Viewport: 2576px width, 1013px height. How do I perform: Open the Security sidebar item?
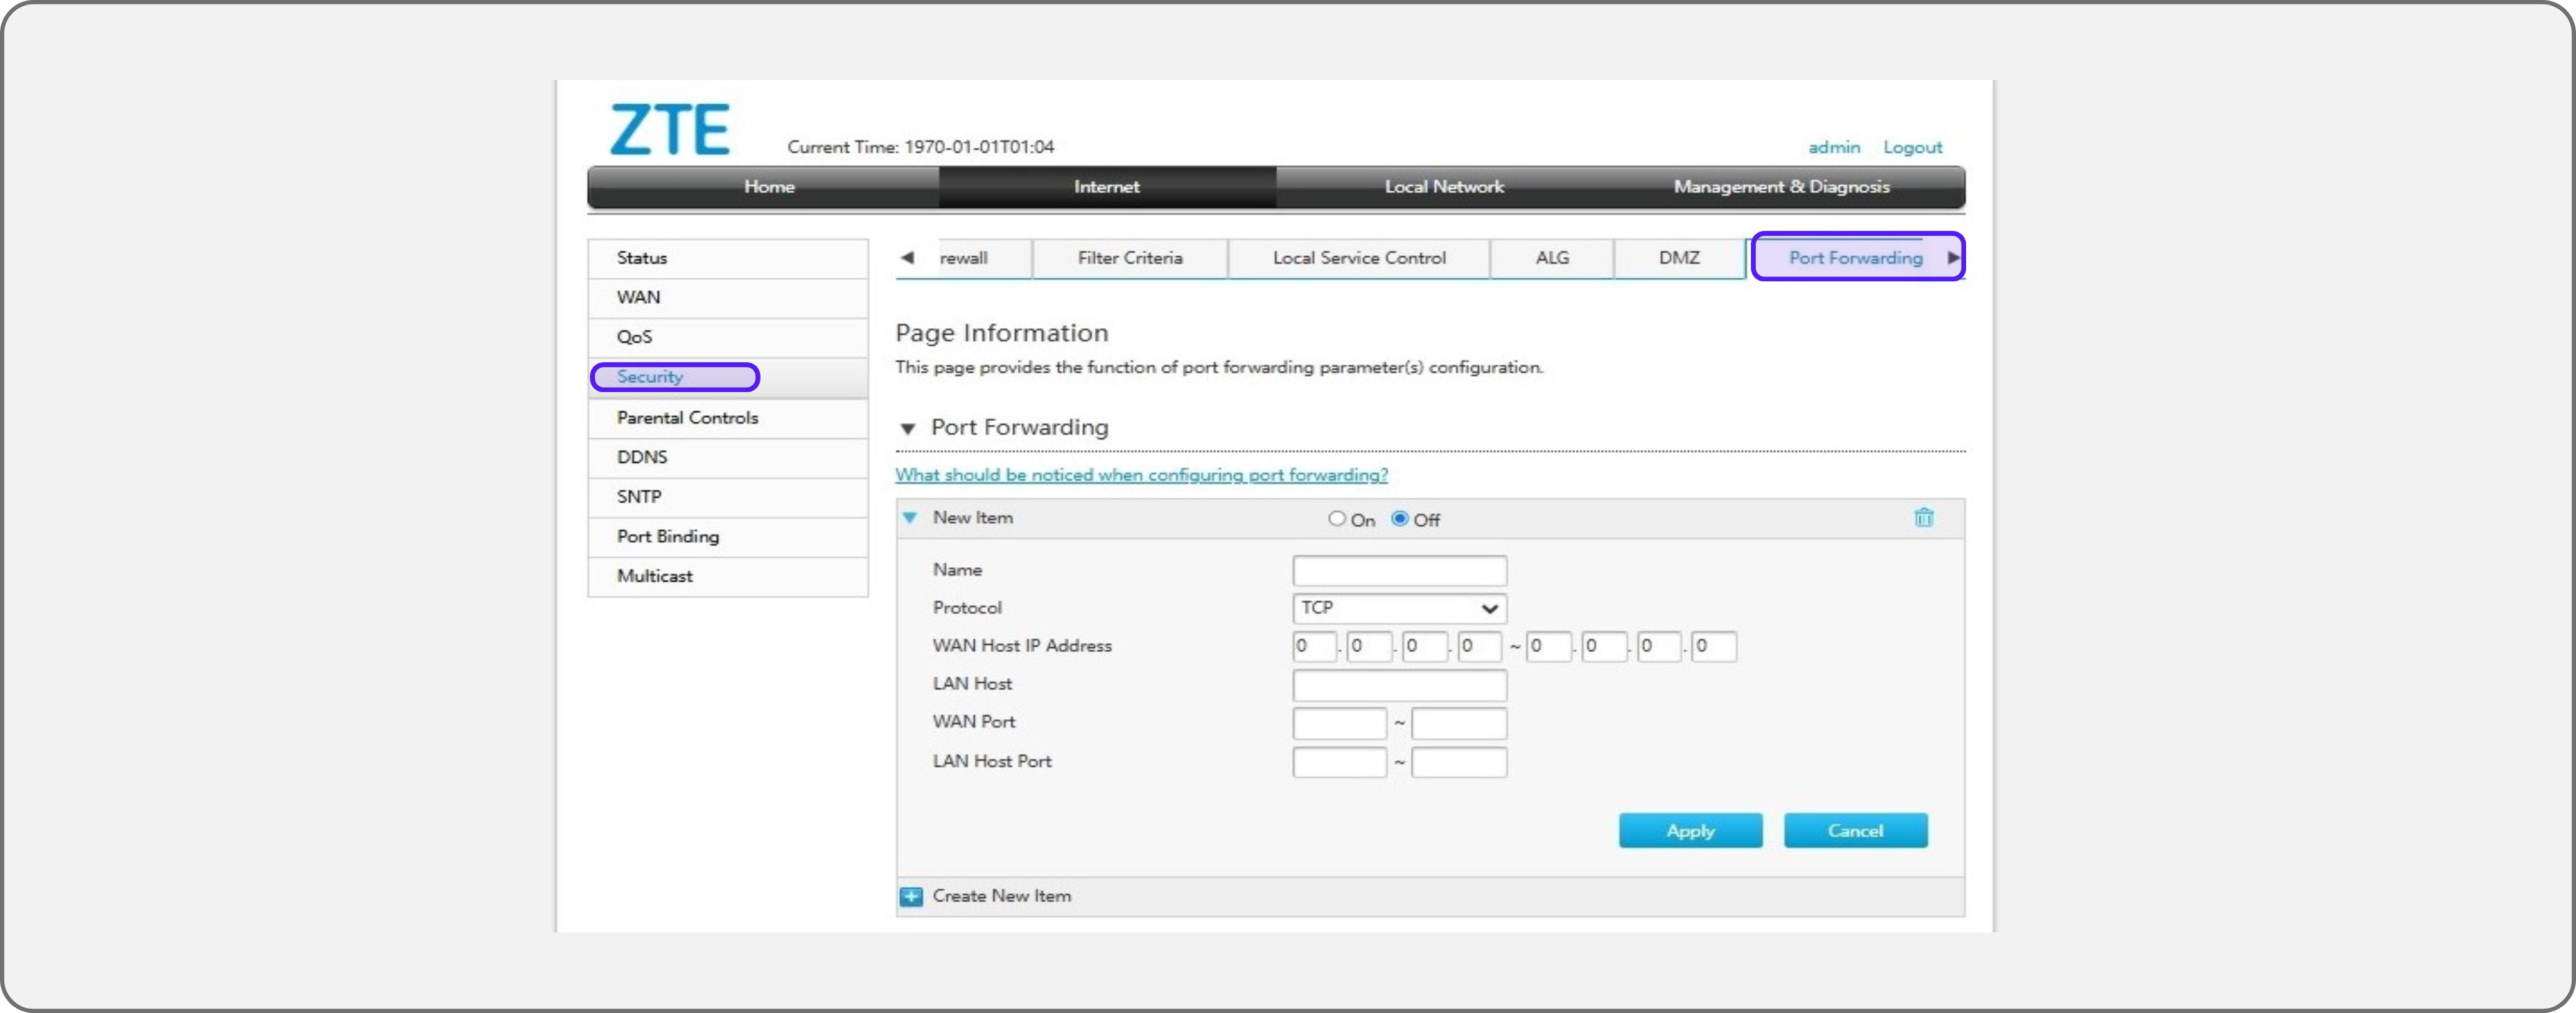click(728, 378)
